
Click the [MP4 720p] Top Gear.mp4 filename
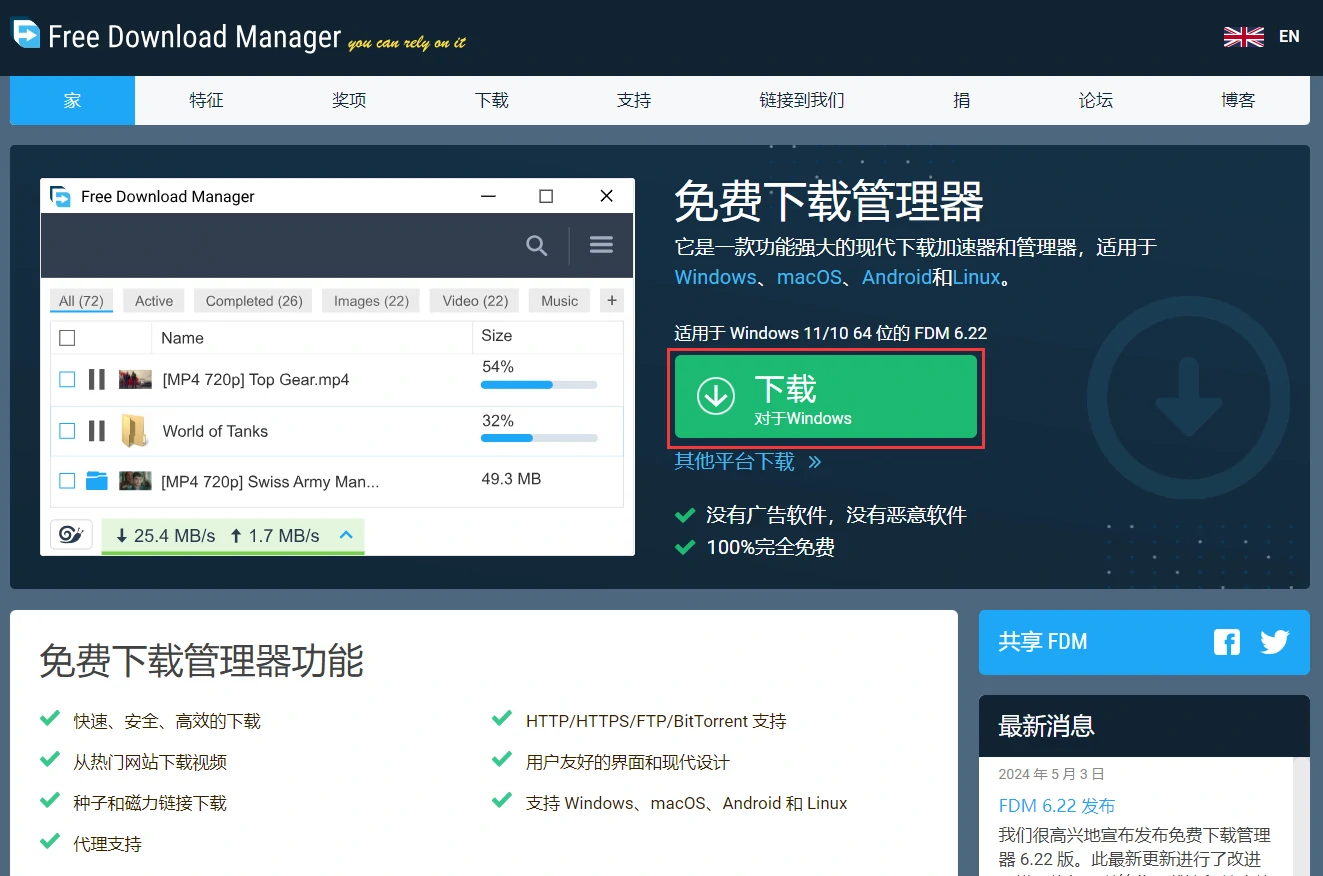[256, 380]
